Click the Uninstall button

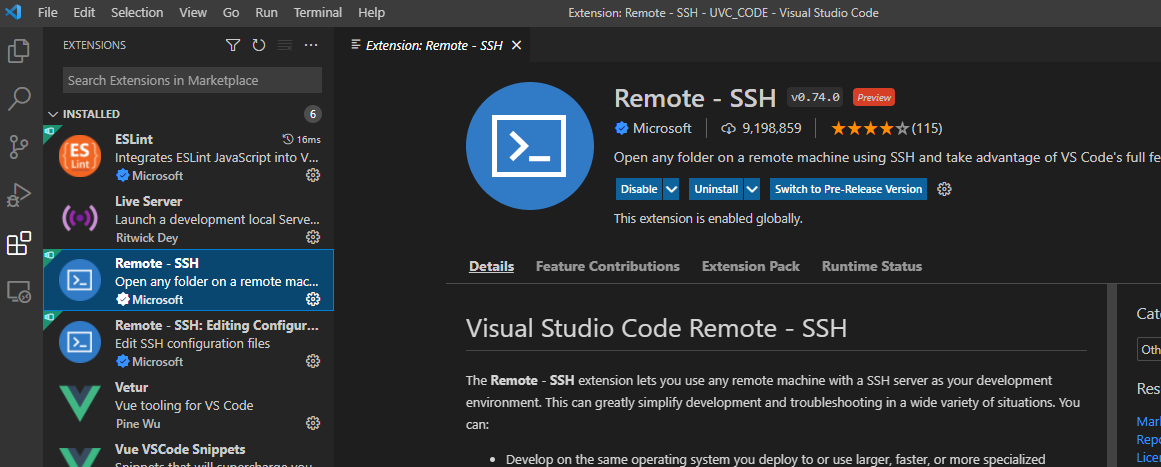717,189
